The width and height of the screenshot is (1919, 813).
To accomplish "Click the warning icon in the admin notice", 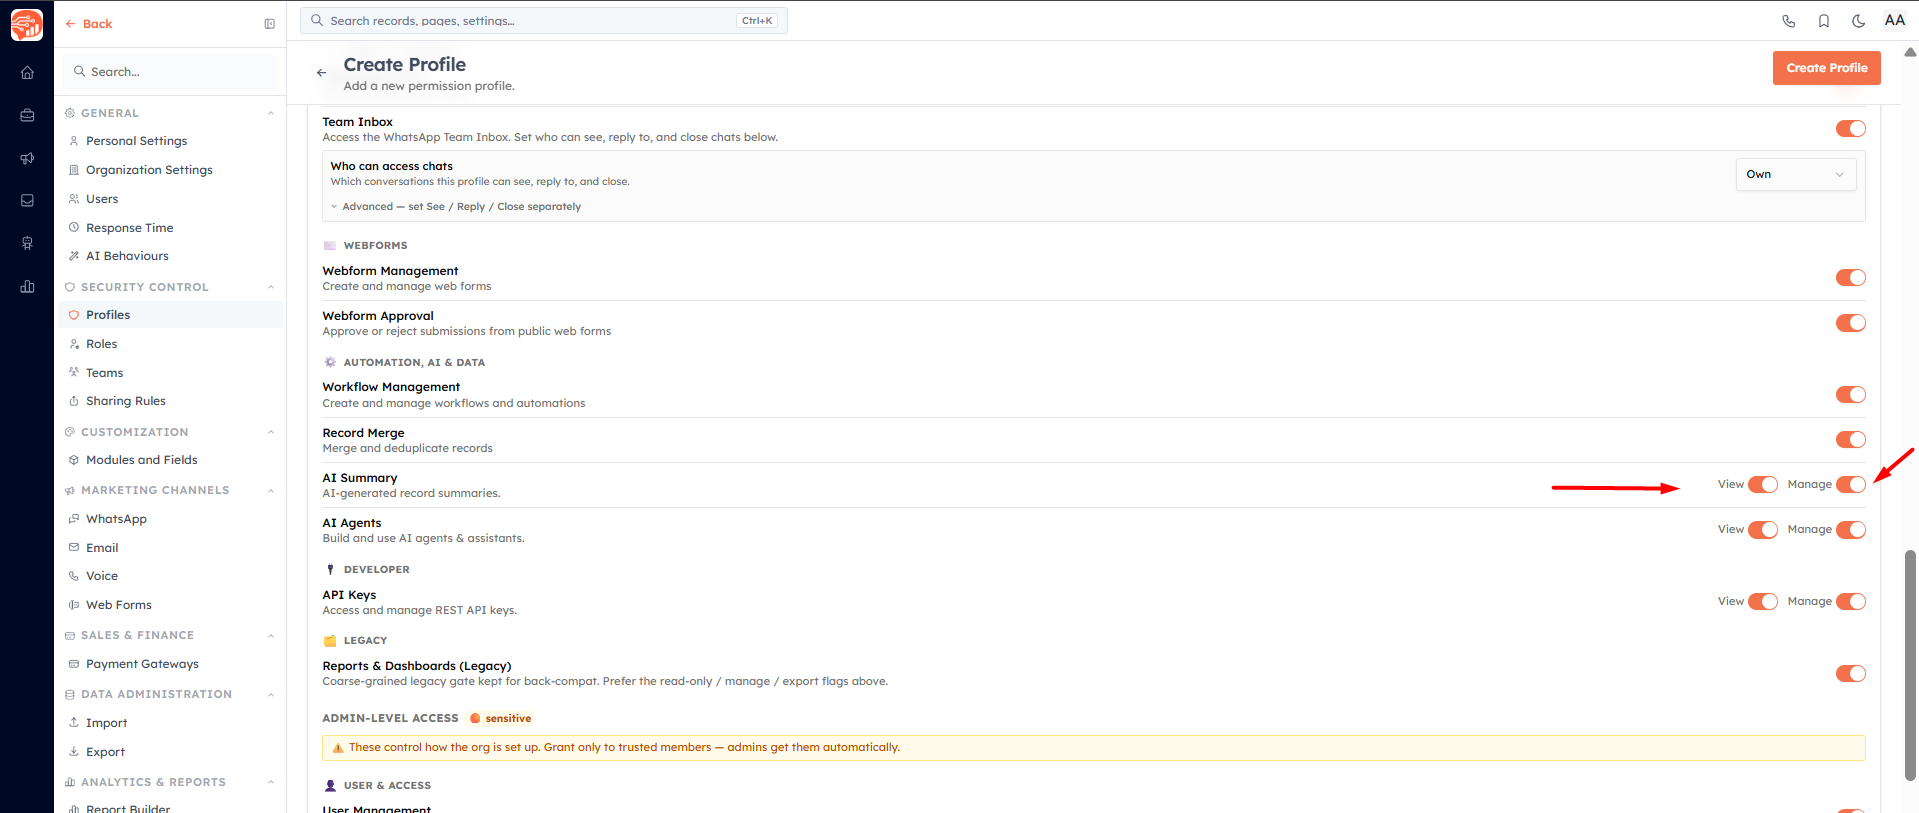I will click(338, 748).
